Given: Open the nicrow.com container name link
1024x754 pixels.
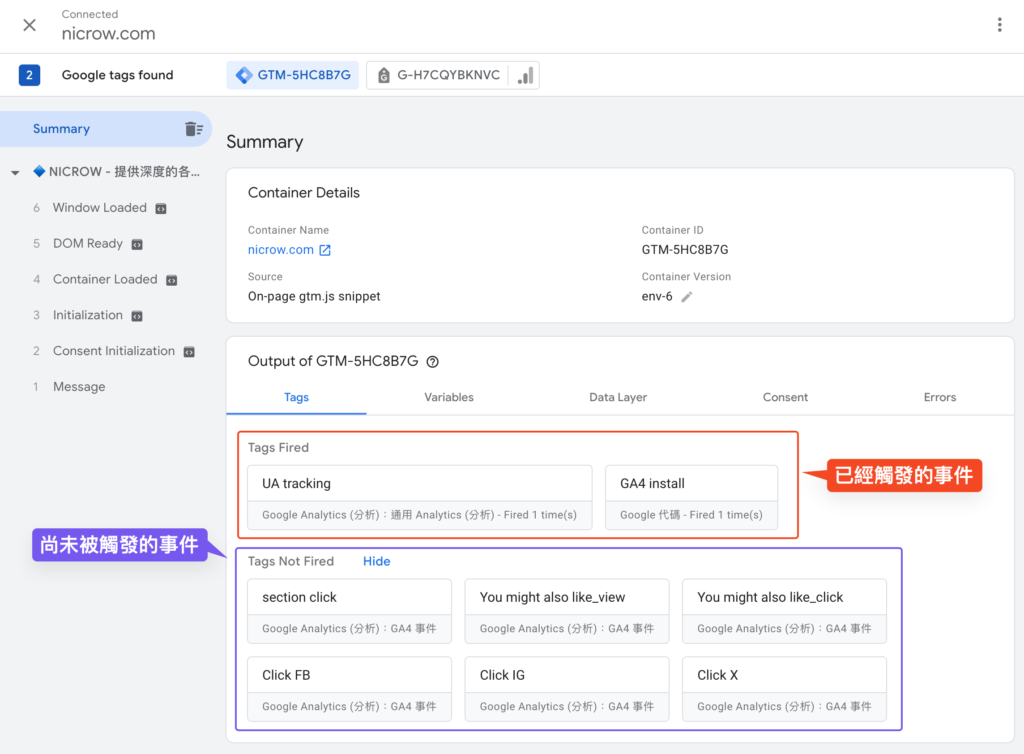Looking at the screenshot, I should pos(281,250).
